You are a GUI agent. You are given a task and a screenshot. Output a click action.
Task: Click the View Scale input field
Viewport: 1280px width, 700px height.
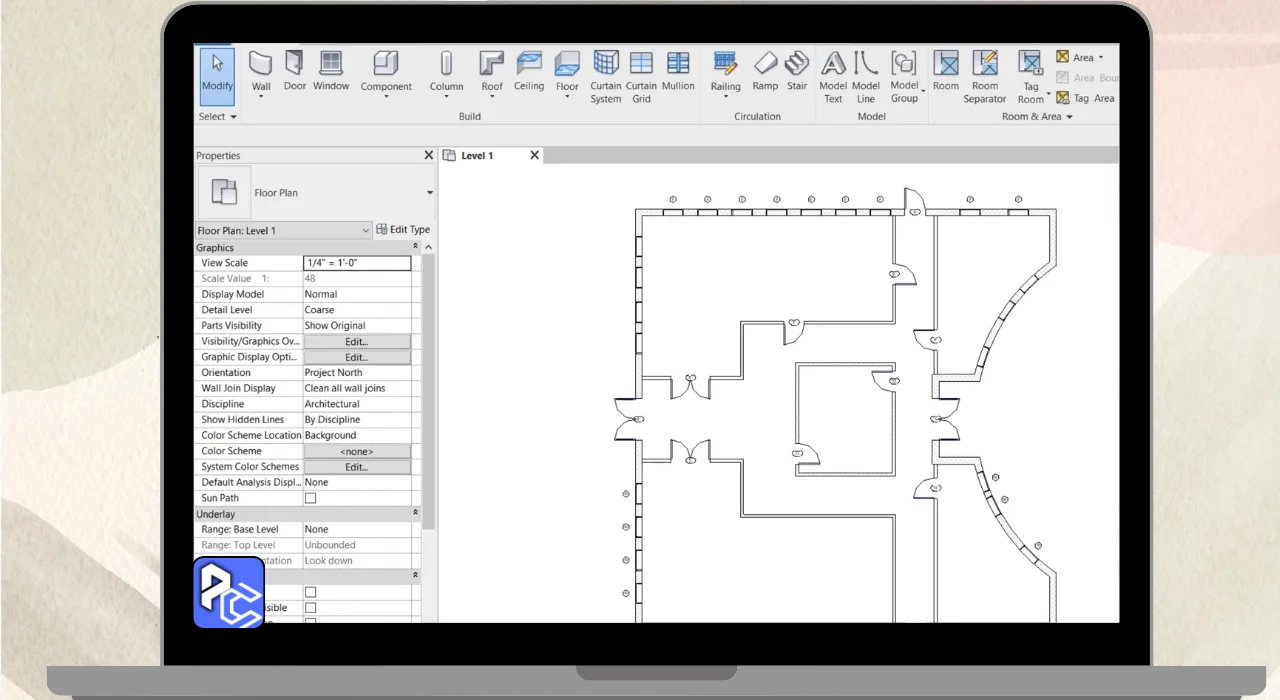357,263
